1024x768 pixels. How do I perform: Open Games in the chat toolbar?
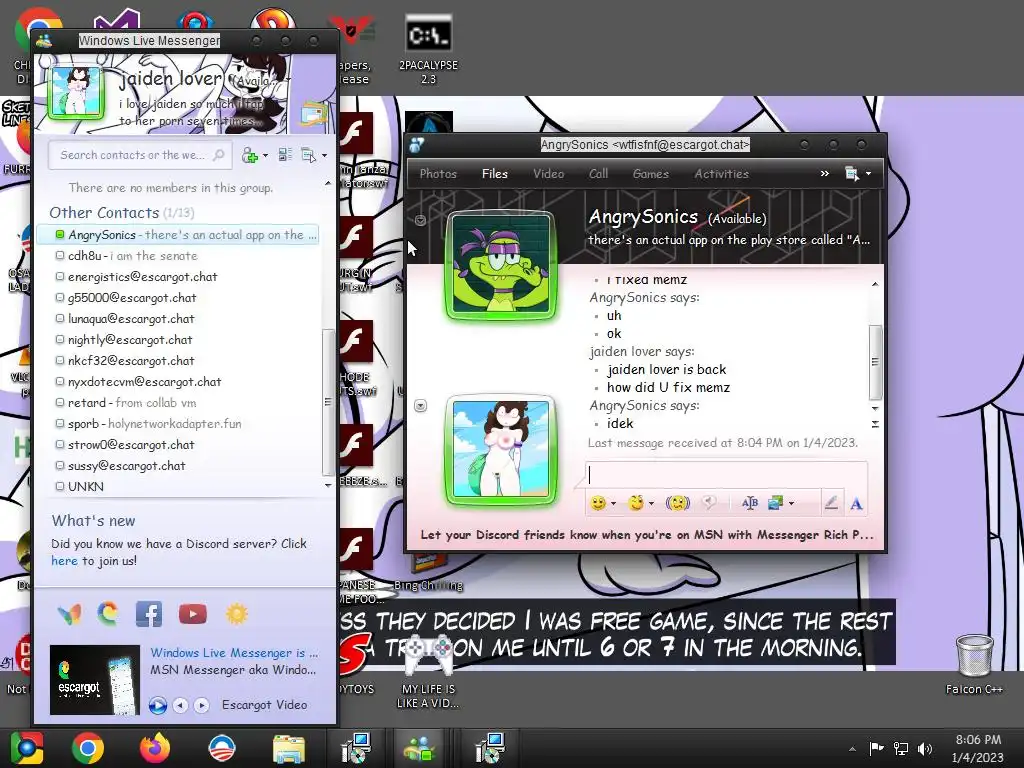click(650, 174)
